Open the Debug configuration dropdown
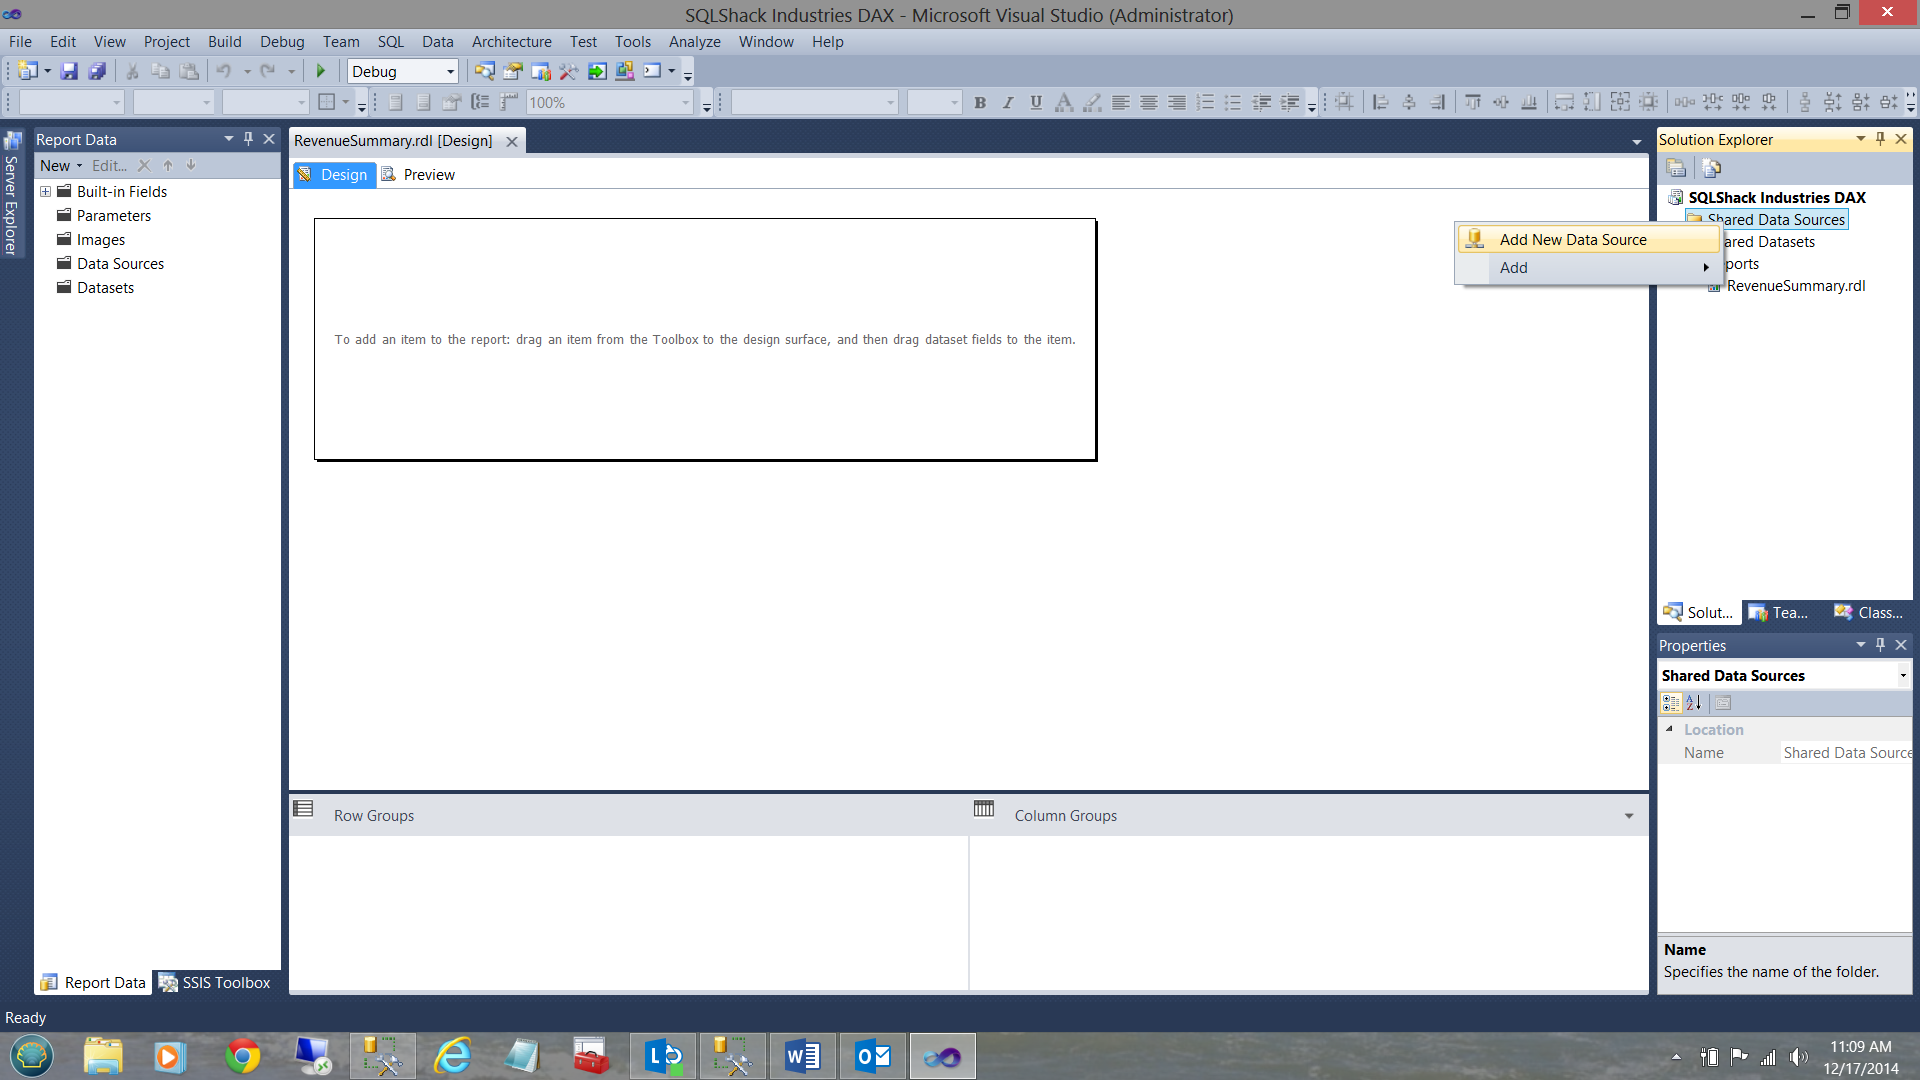The height and width of the screenshot is (1080, 1920). [x=450, y=71]
